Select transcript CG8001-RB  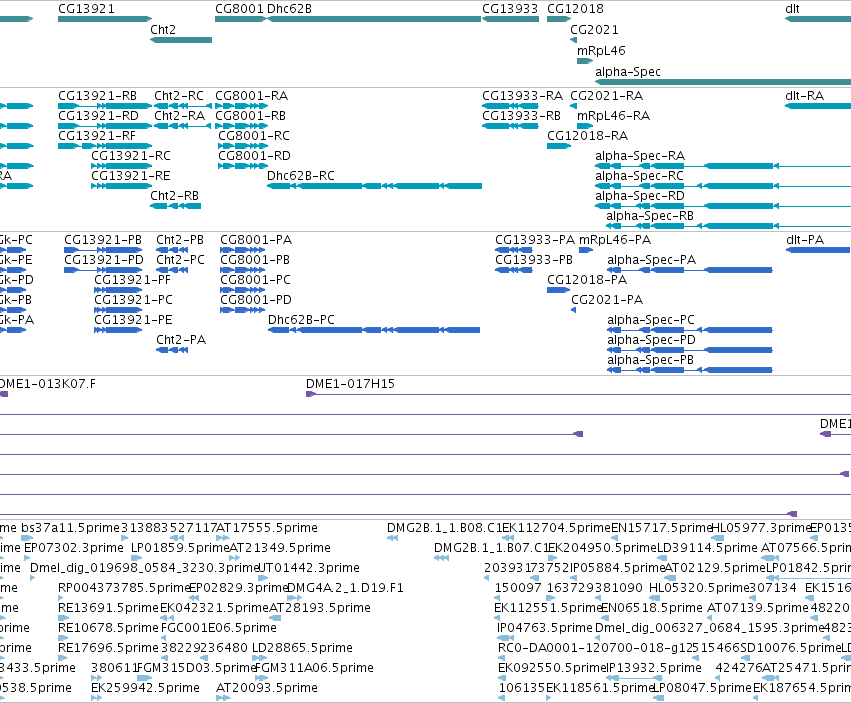tap(251, 116)
